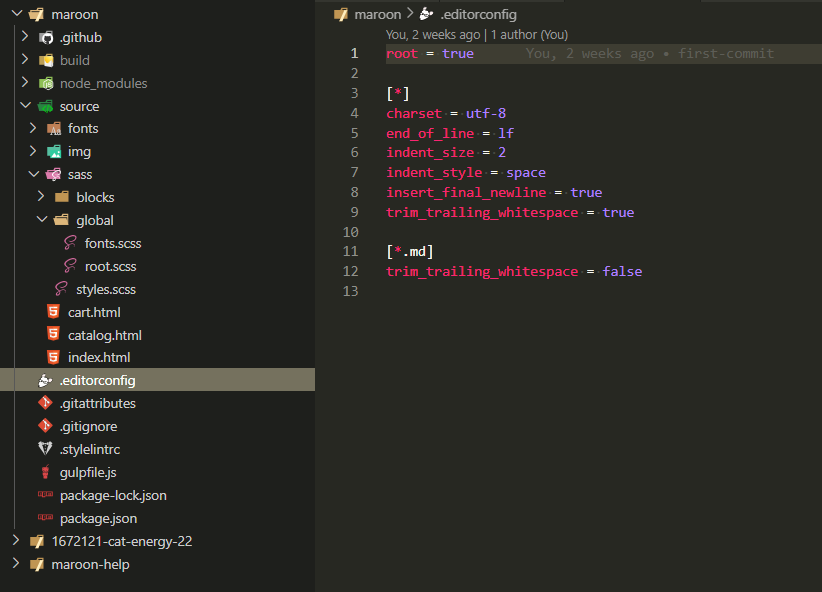
Task: Click the 'false' value on line 12
Action: 622,271
